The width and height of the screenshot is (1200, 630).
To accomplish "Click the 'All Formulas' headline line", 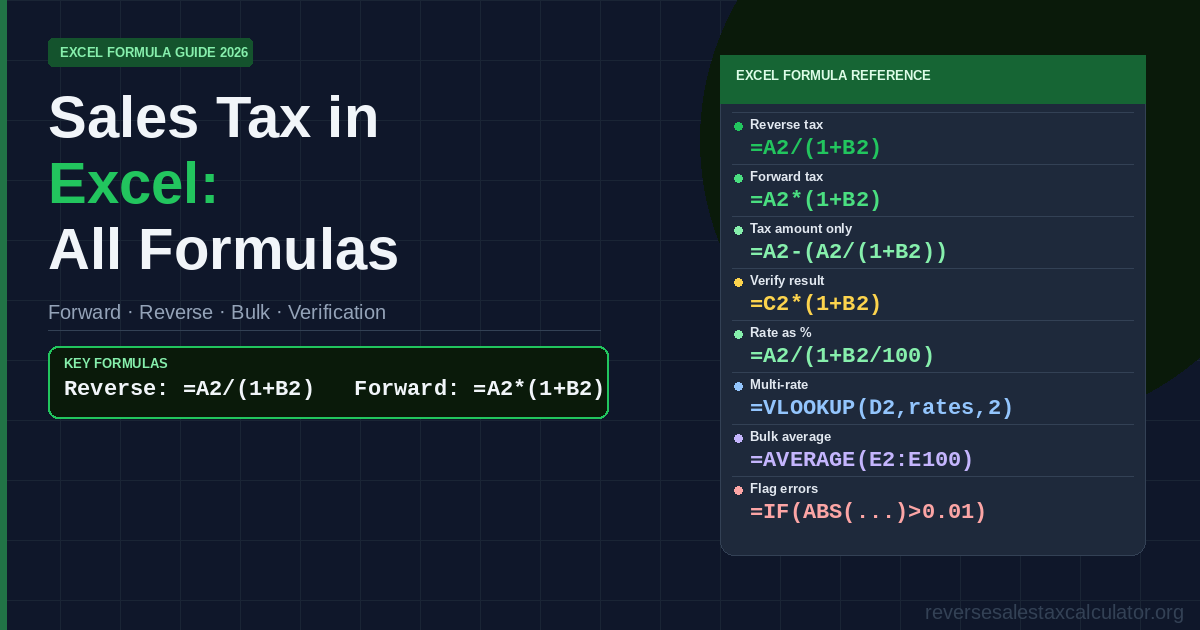I will click(223, 249).
